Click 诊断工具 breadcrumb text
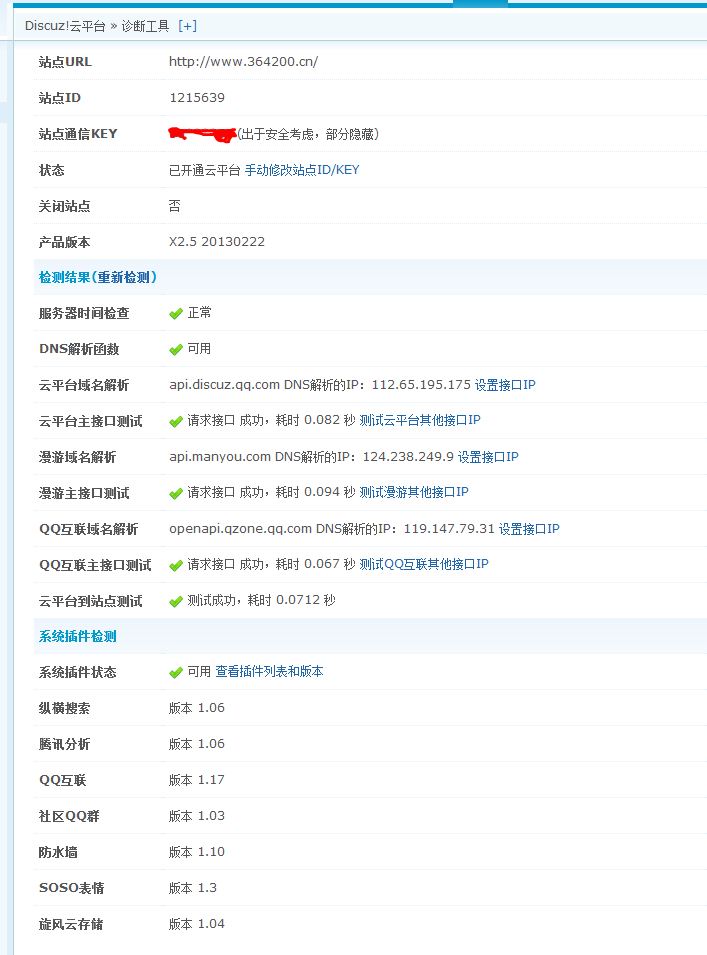This screenshot has height=955, width=707. pyautogui.click(x=145, y=26)
